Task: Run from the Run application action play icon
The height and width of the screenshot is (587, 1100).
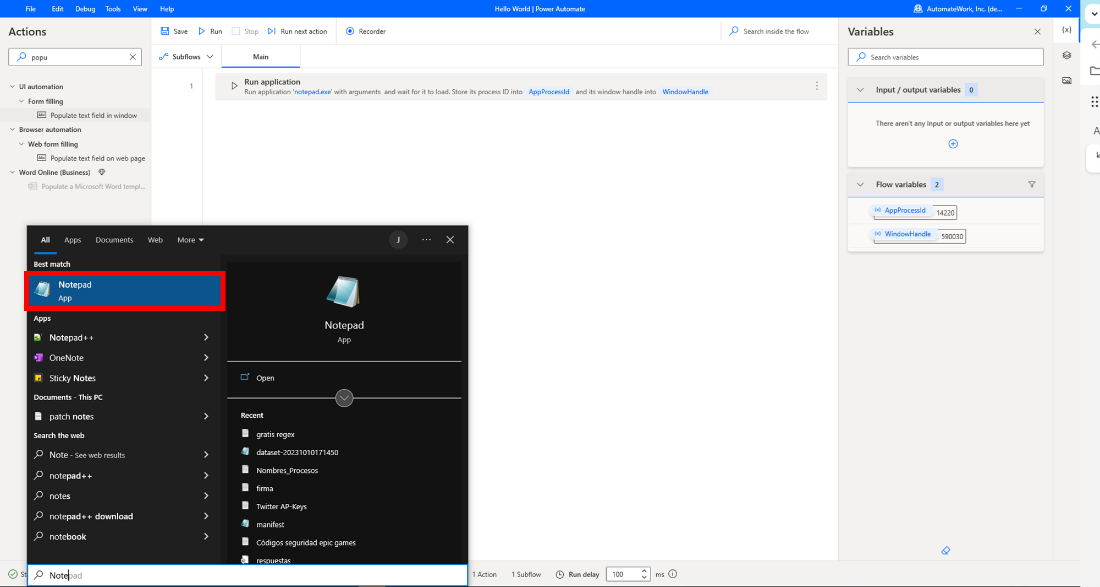Action: tap(234, 86)
